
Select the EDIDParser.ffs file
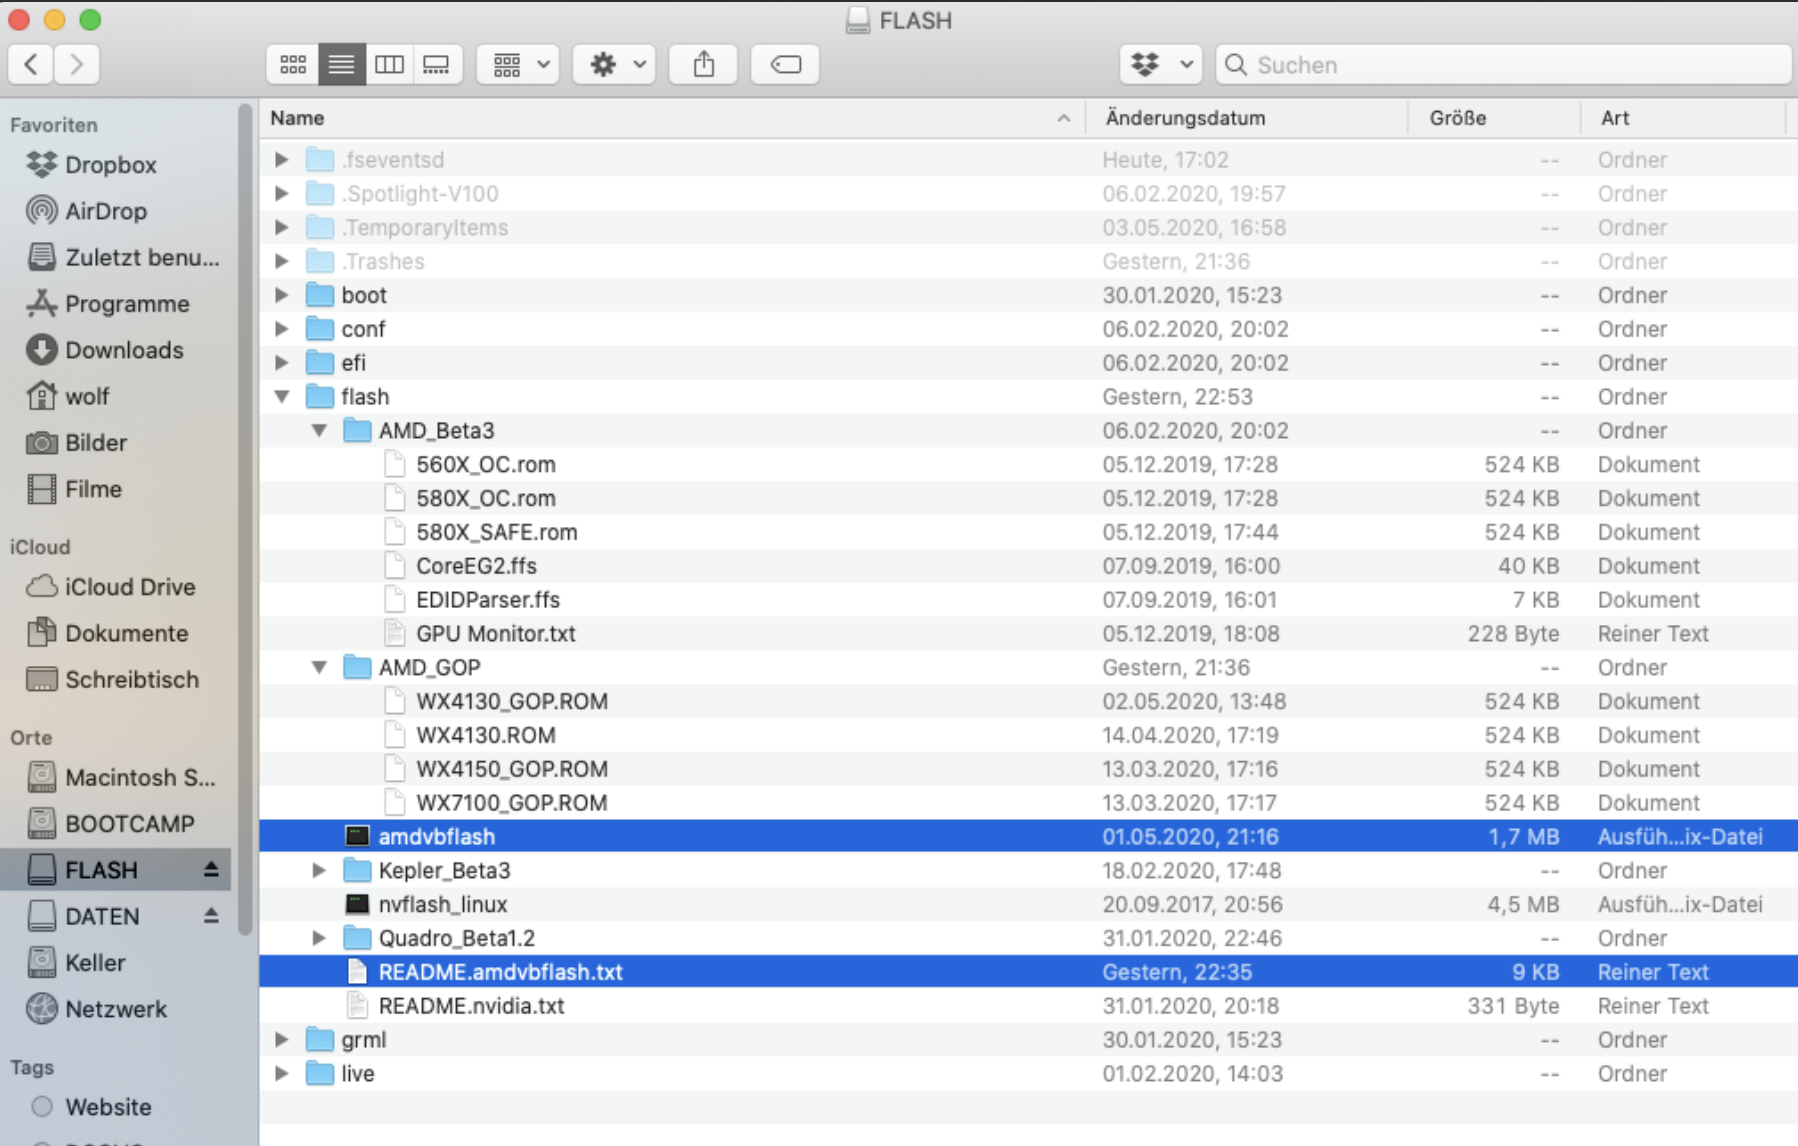coord(1028,600)
